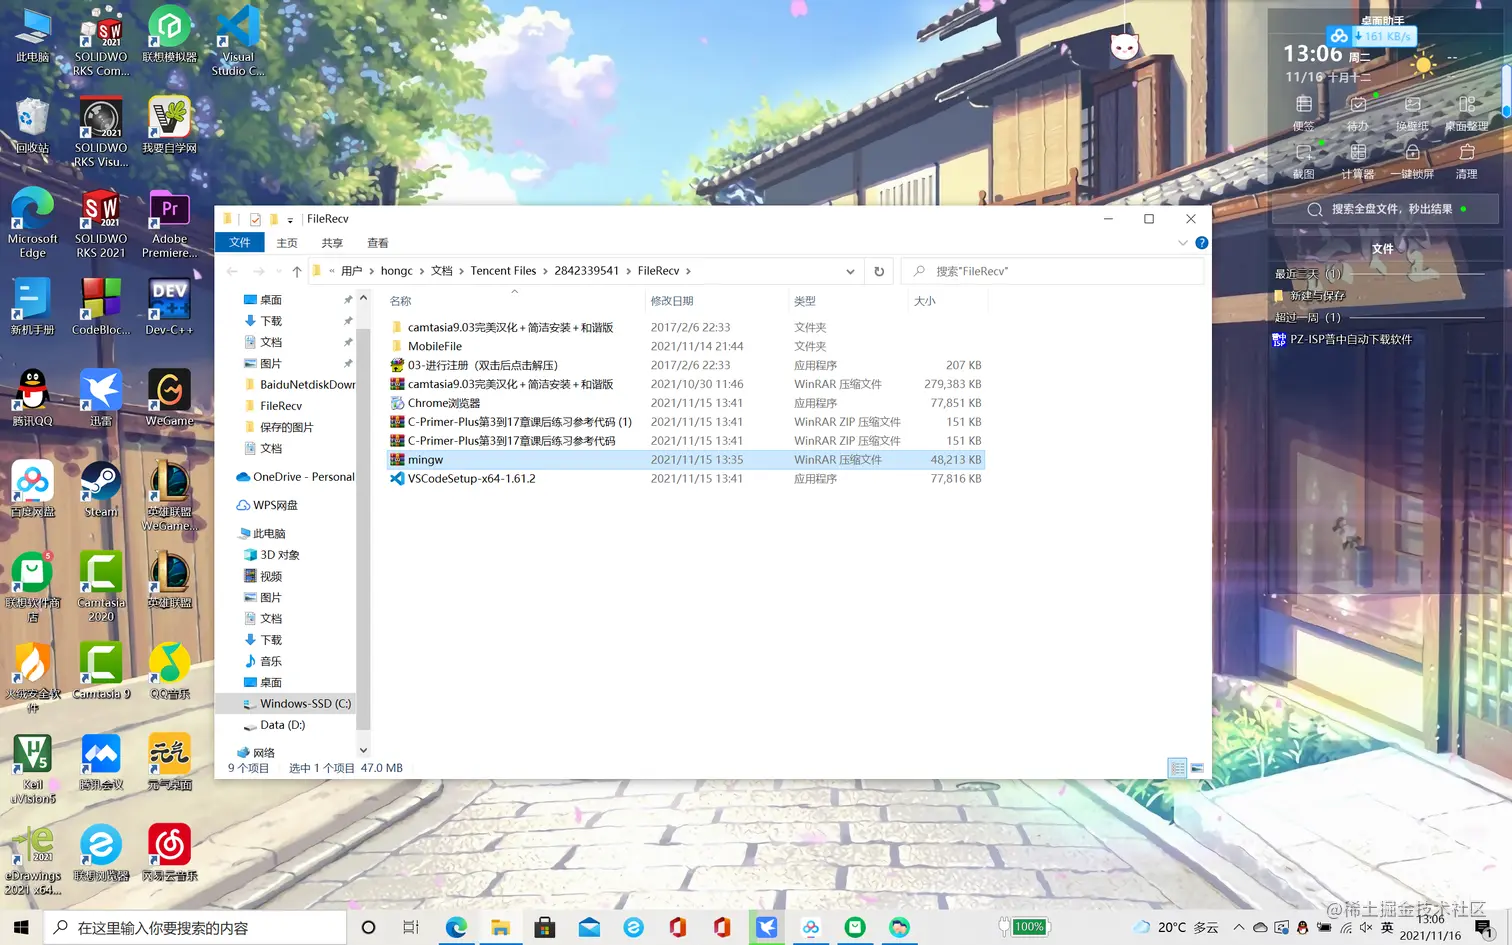Select the MobileFile folder row
The image size is (1512, 945).
(x=686, y=346)
